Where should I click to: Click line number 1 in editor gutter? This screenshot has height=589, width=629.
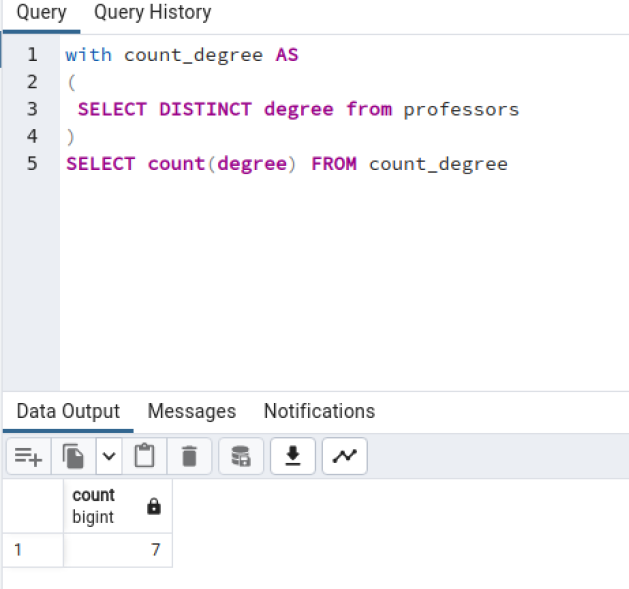point(32,55)
